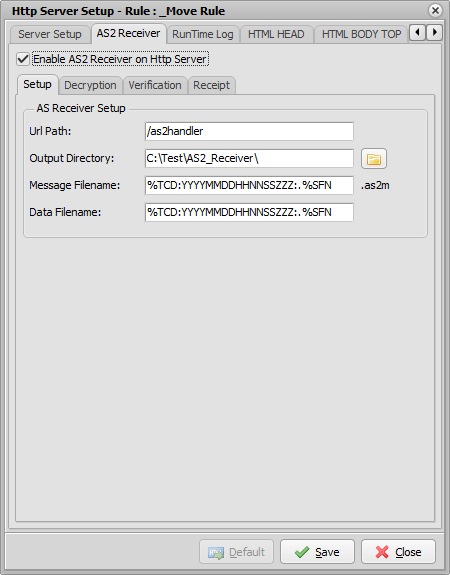Open the HTML BODY TOP tab

[361, 34]
